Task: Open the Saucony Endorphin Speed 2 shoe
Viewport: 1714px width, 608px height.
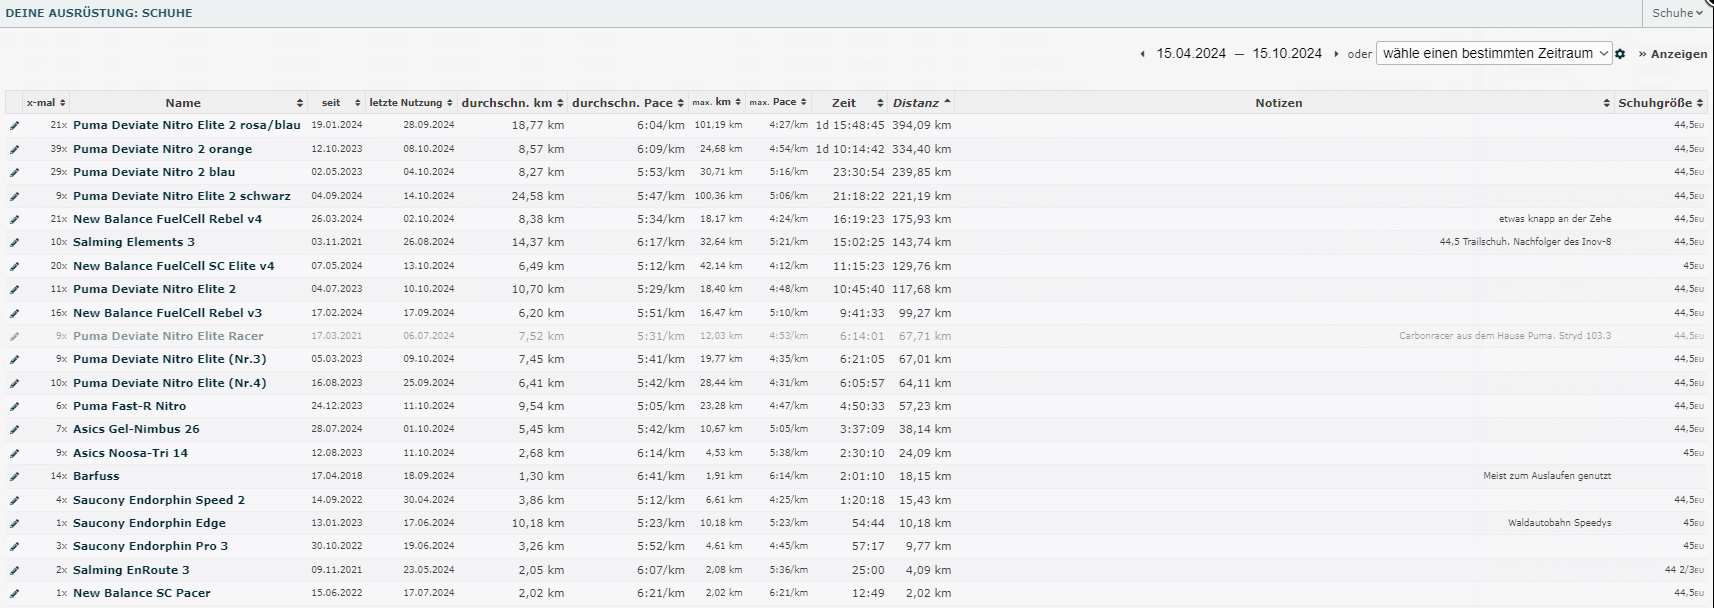Action: 158,500
